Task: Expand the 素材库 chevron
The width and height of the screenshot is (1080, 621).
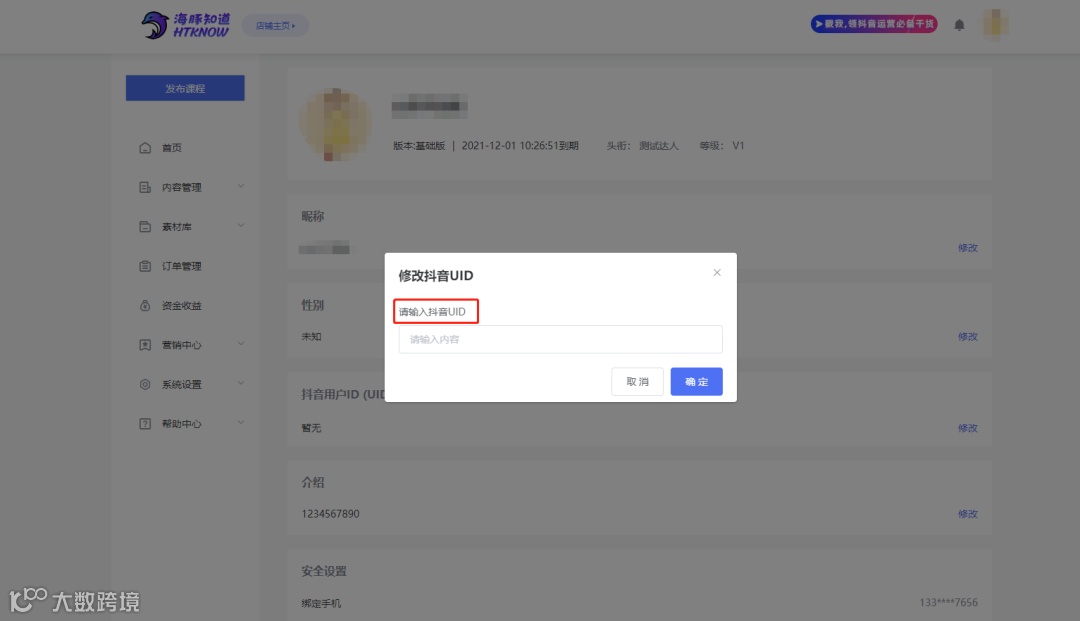Action: point(240,225)
